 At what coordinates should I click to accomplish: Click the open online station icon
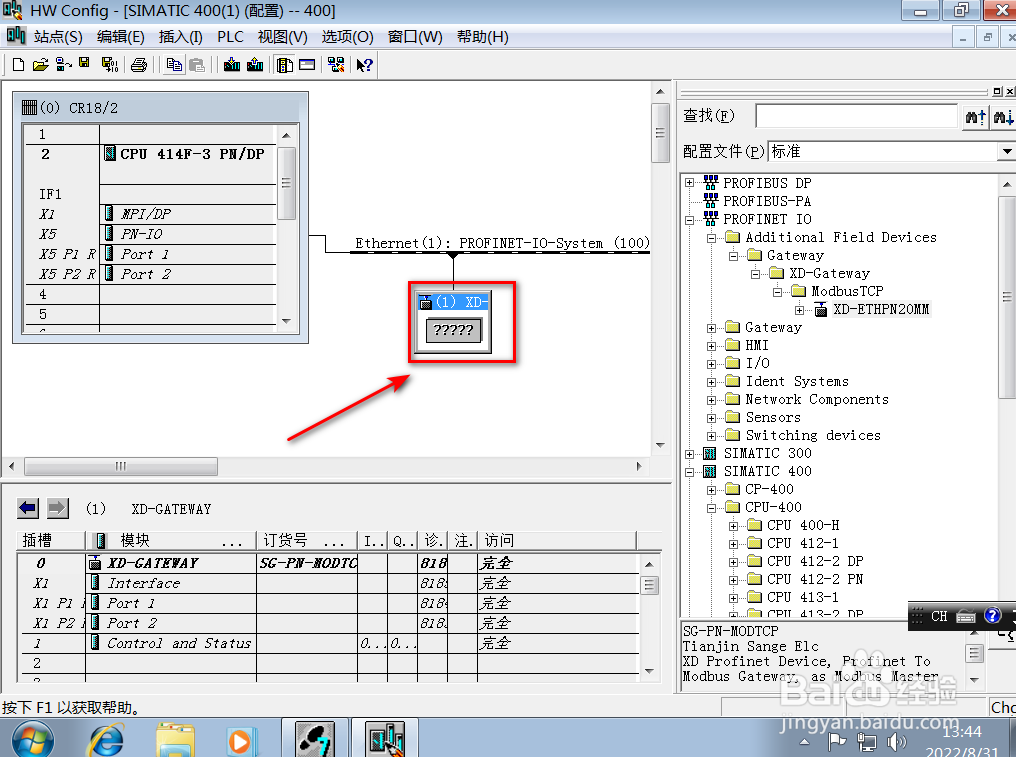(x=63, y=65)
